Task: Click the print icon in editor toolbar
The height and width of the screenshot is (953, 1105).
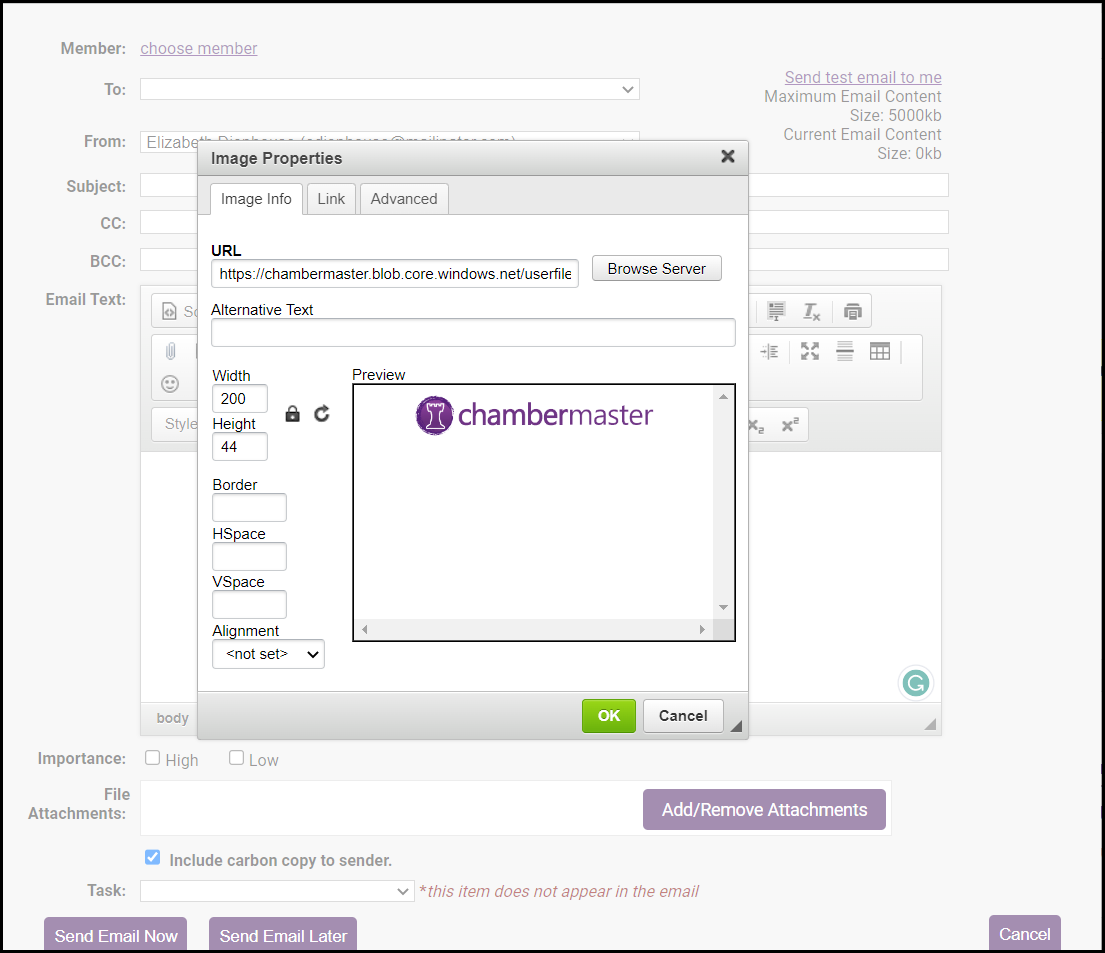Action: pyautogui.click(x=852, y=311)
